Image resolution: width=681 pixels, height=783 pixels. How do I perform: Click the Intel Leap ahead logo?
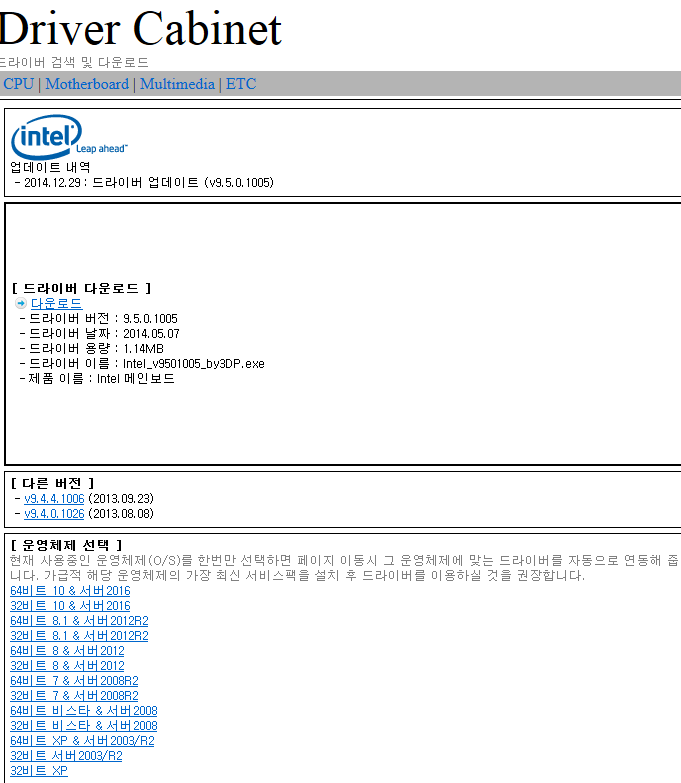coord(69,137)
